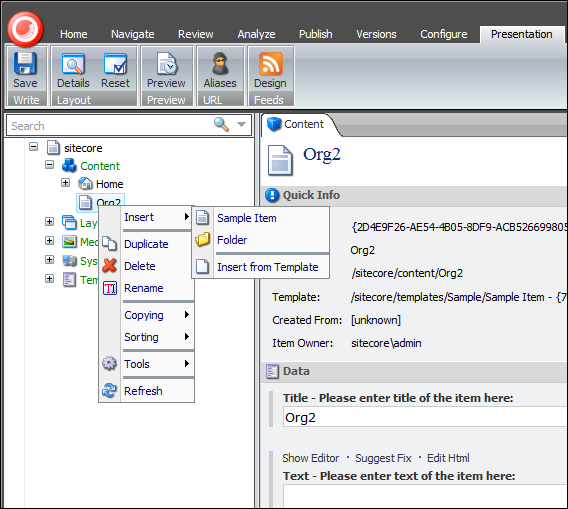This screenshot has width=568, height=509.
Task: Expand the System tree node
Action: tap(50, 259)
